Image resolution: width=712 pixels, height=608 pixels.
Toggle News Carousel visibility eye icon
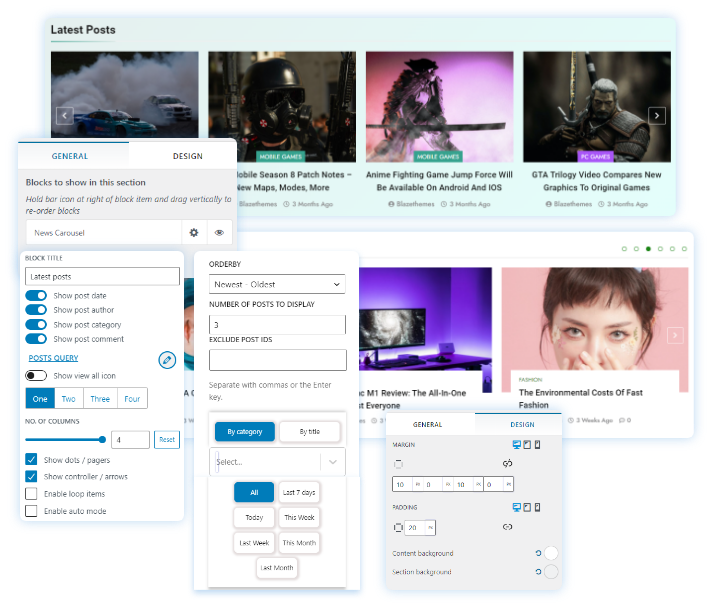(x=219, y=232)
